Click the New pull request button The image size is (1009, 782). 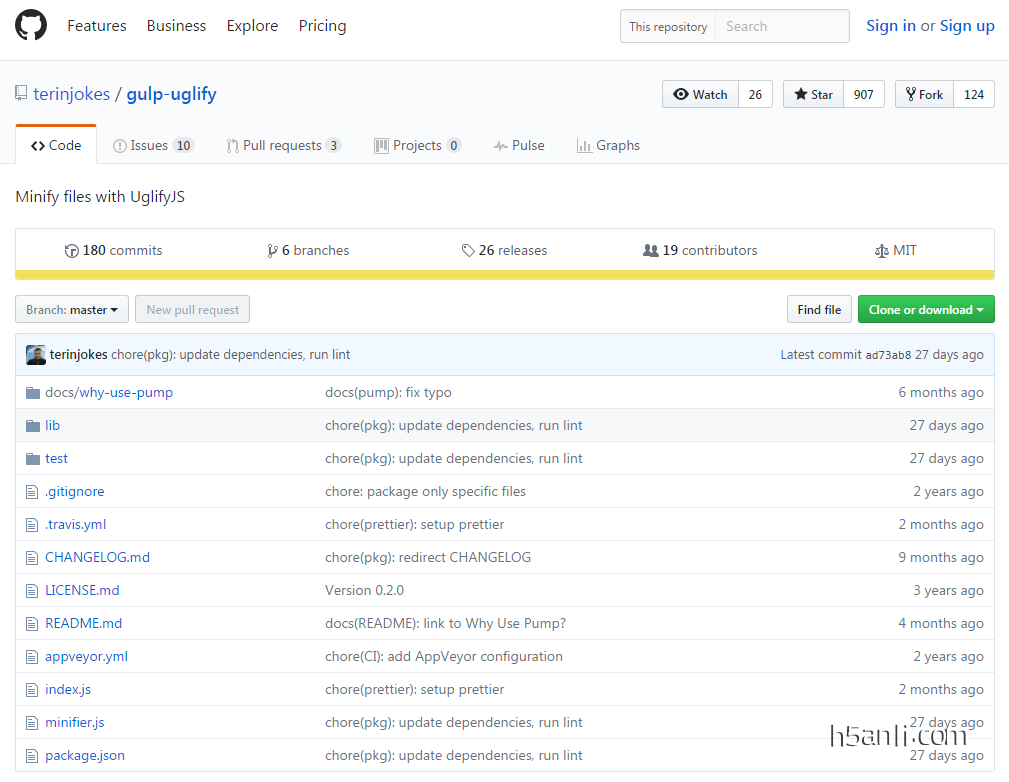click(x=192, y=310)
